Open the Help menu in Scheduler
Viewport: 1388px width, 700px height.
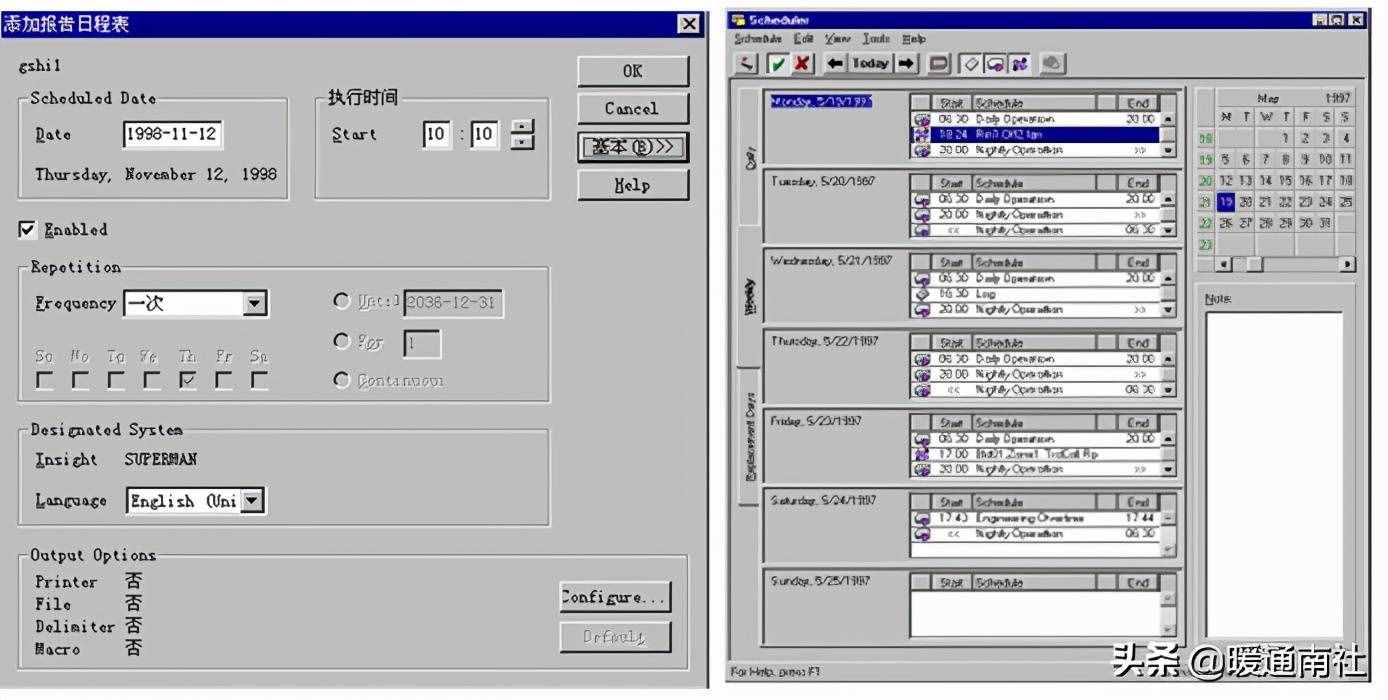click(x=914, y=39)
